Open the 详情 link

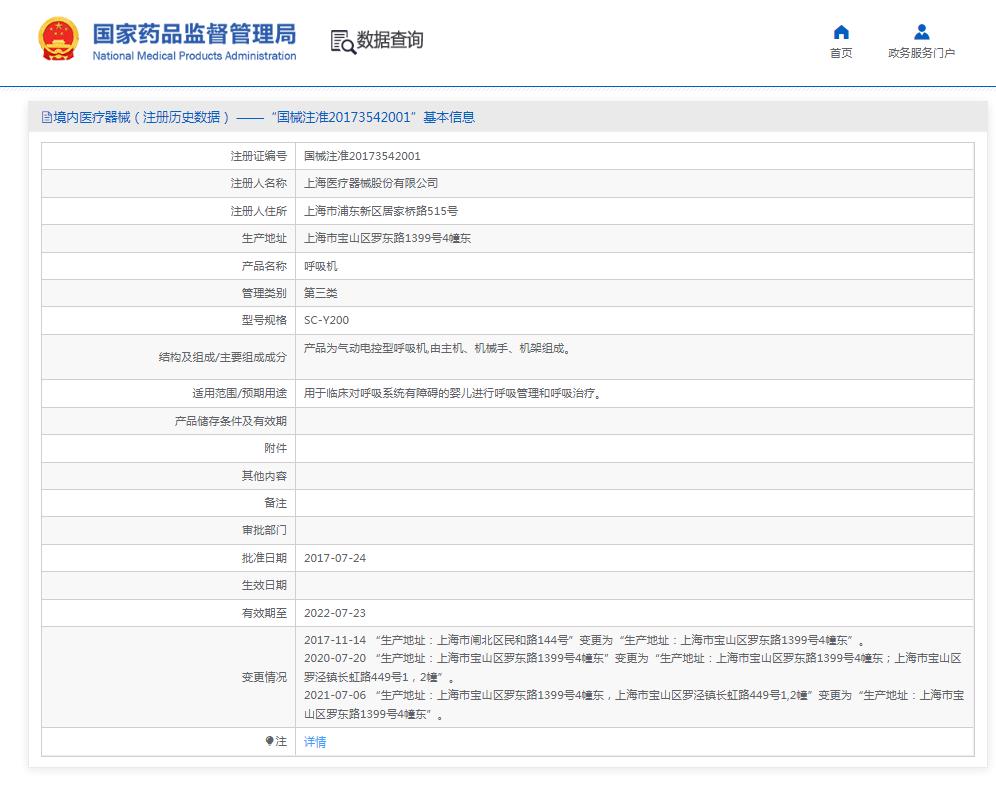(315, 742)
